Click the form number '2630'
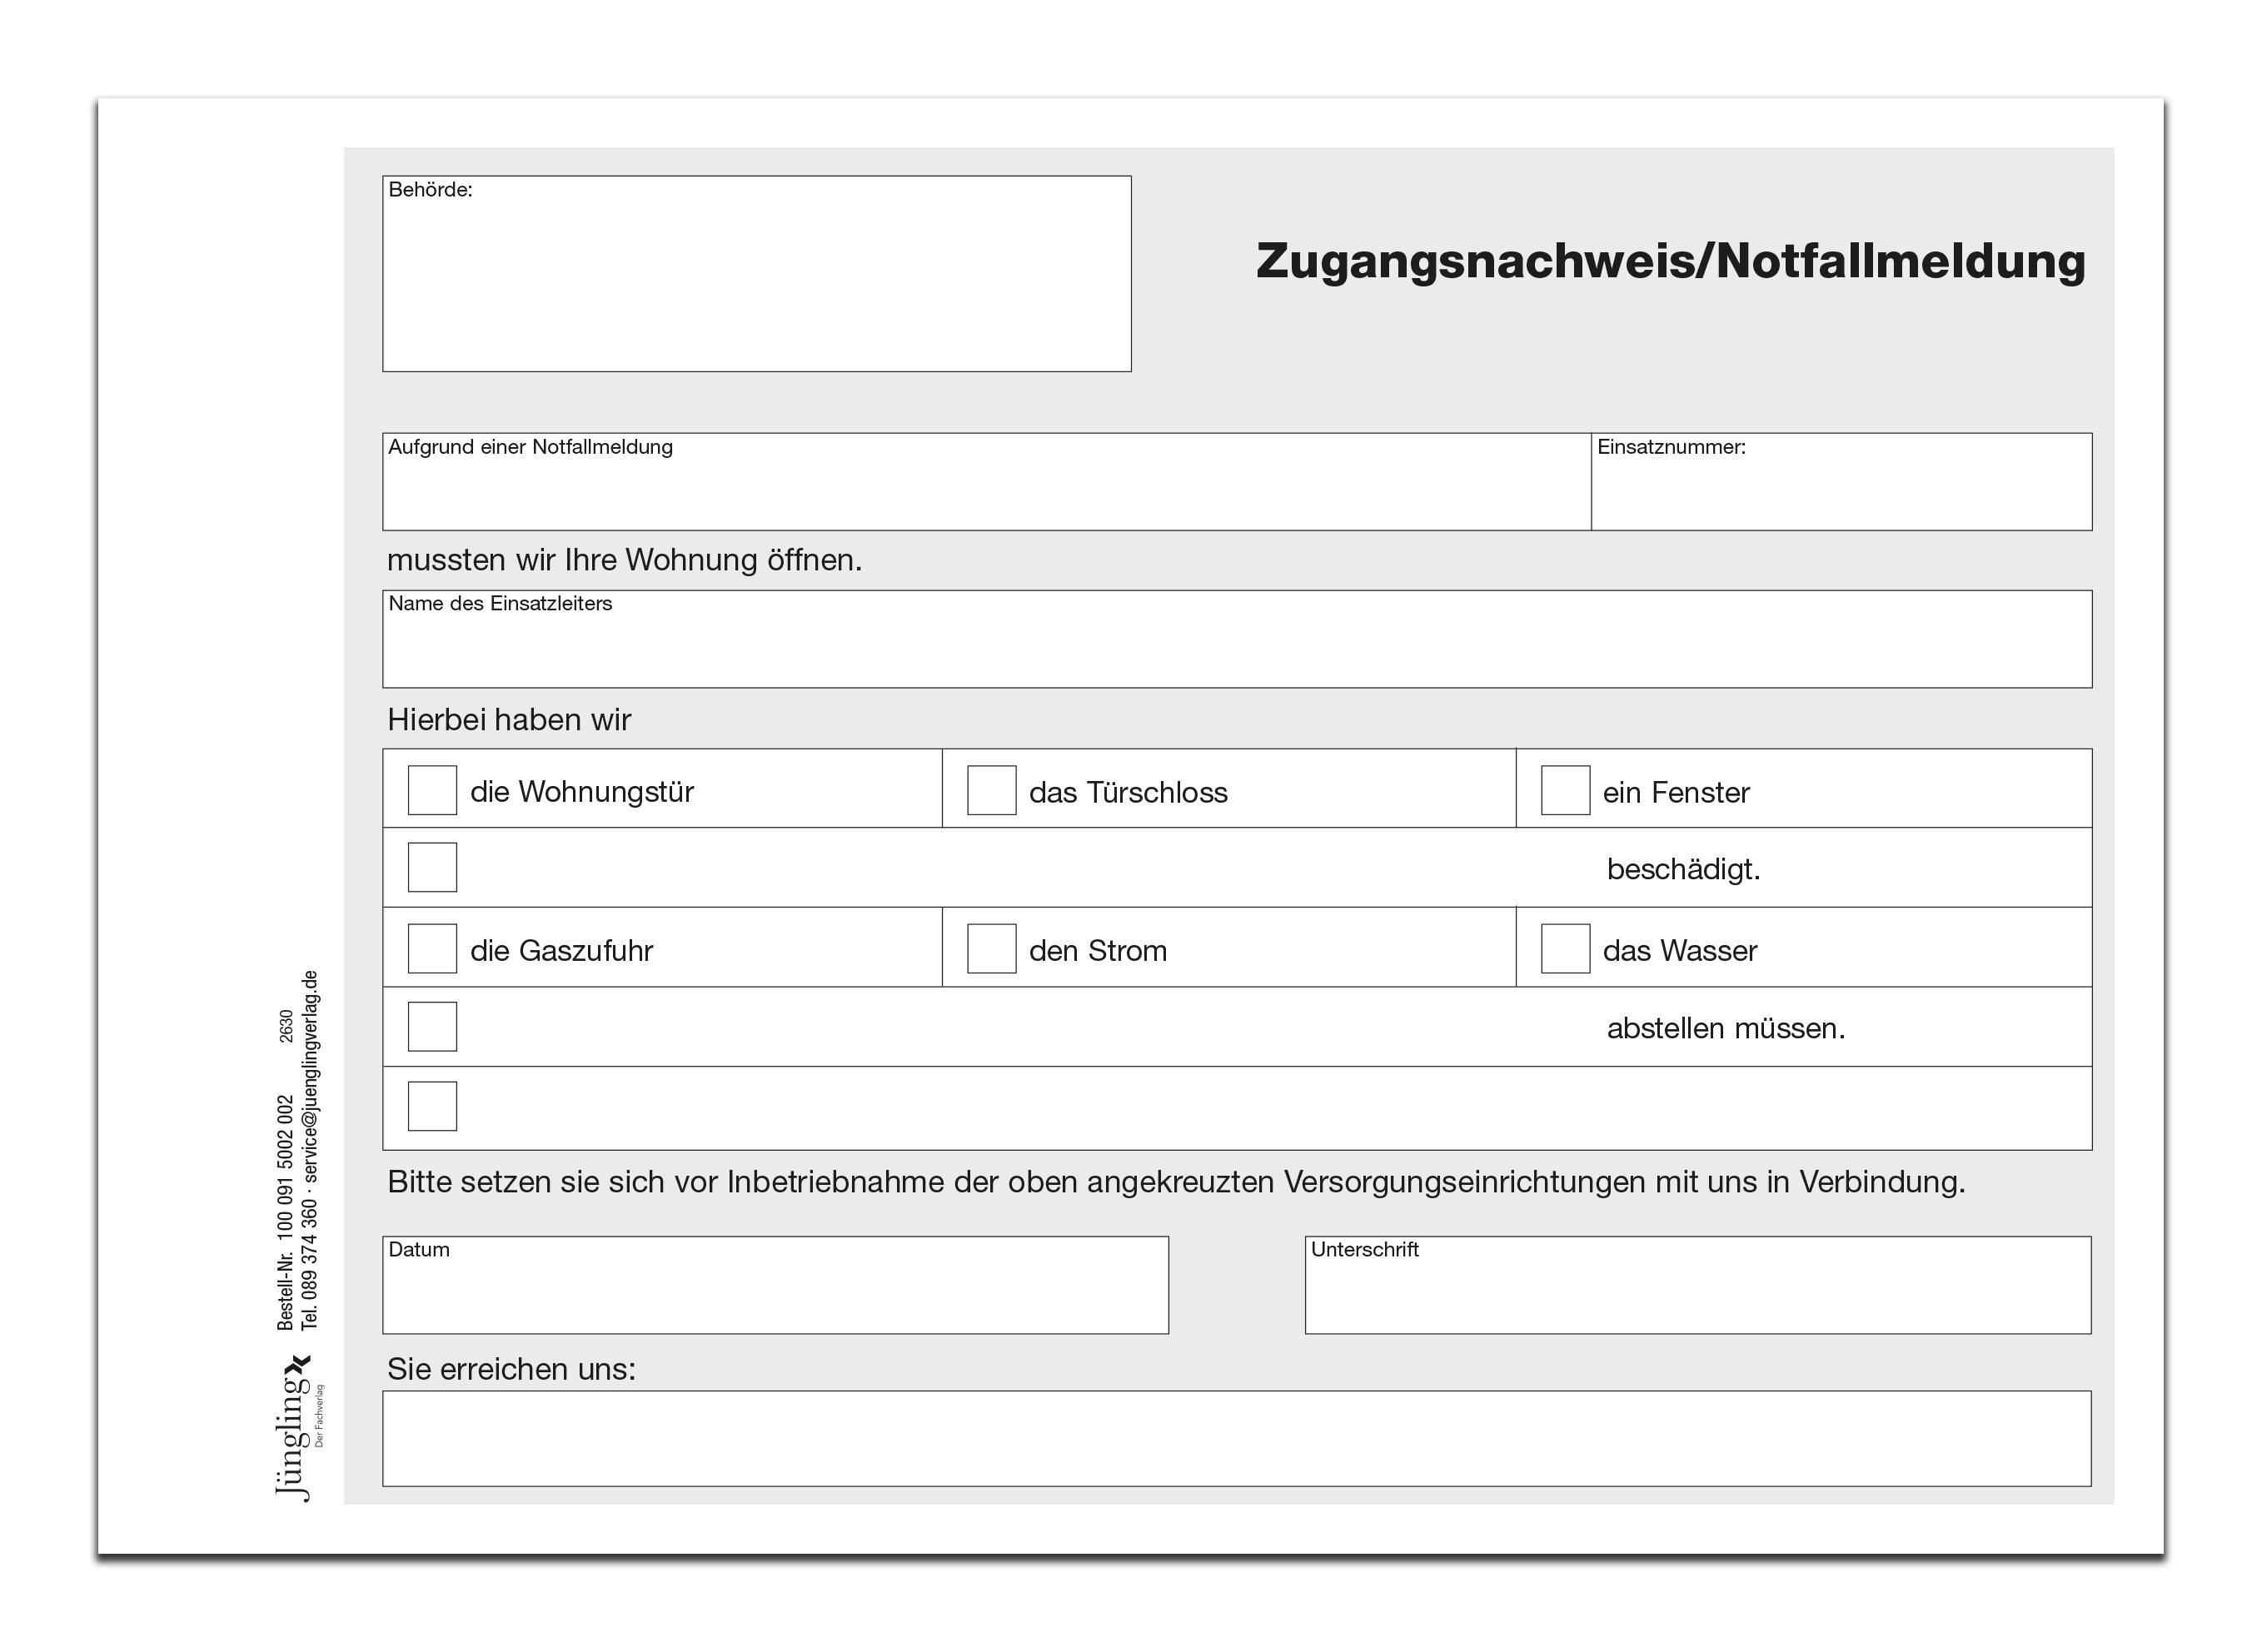Viewport: 2262px width, 1652px height. [x=286, y=1026]
